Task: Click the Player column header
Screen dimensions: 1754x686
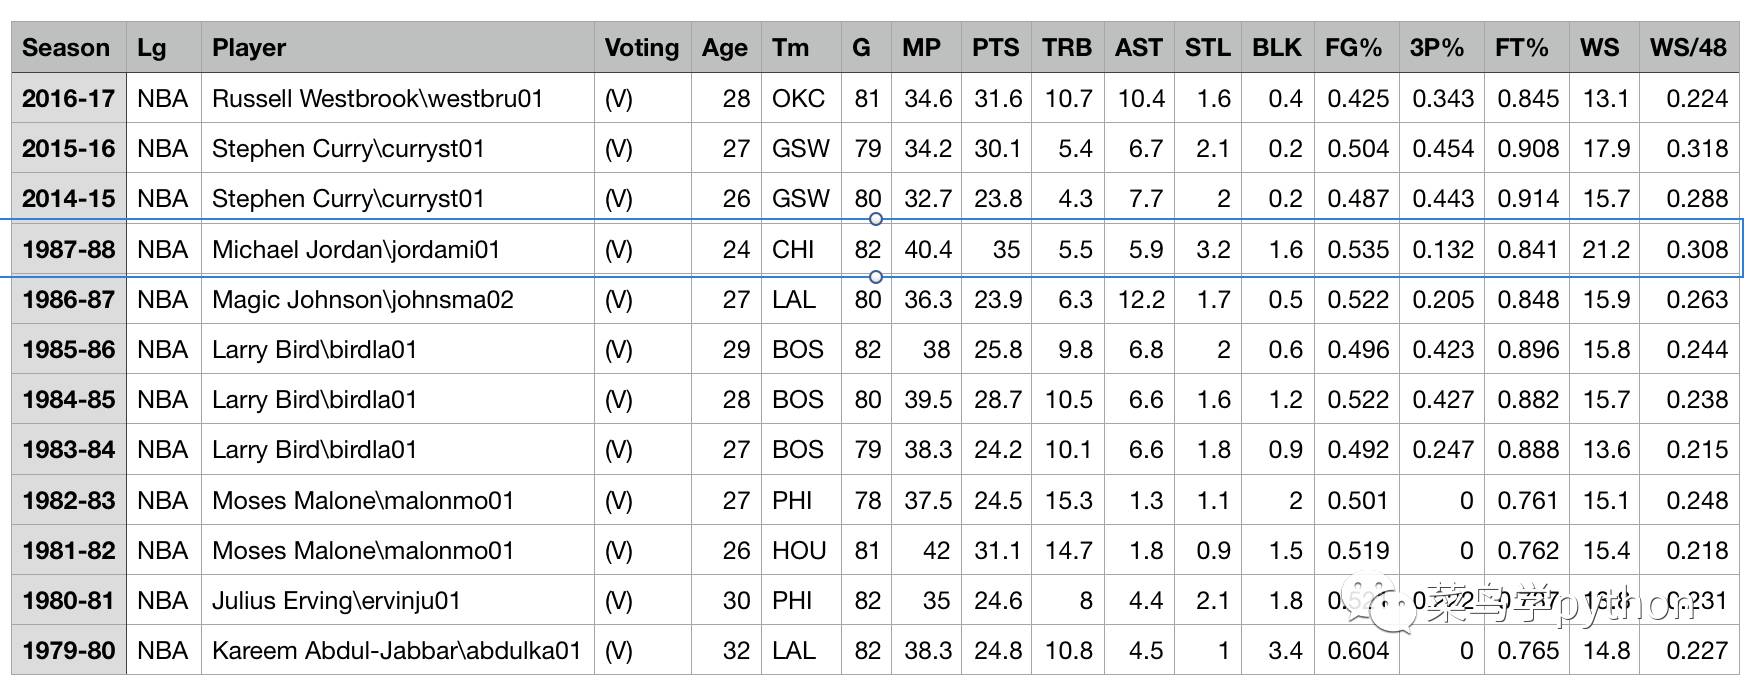Action: (x=249, y=48)
